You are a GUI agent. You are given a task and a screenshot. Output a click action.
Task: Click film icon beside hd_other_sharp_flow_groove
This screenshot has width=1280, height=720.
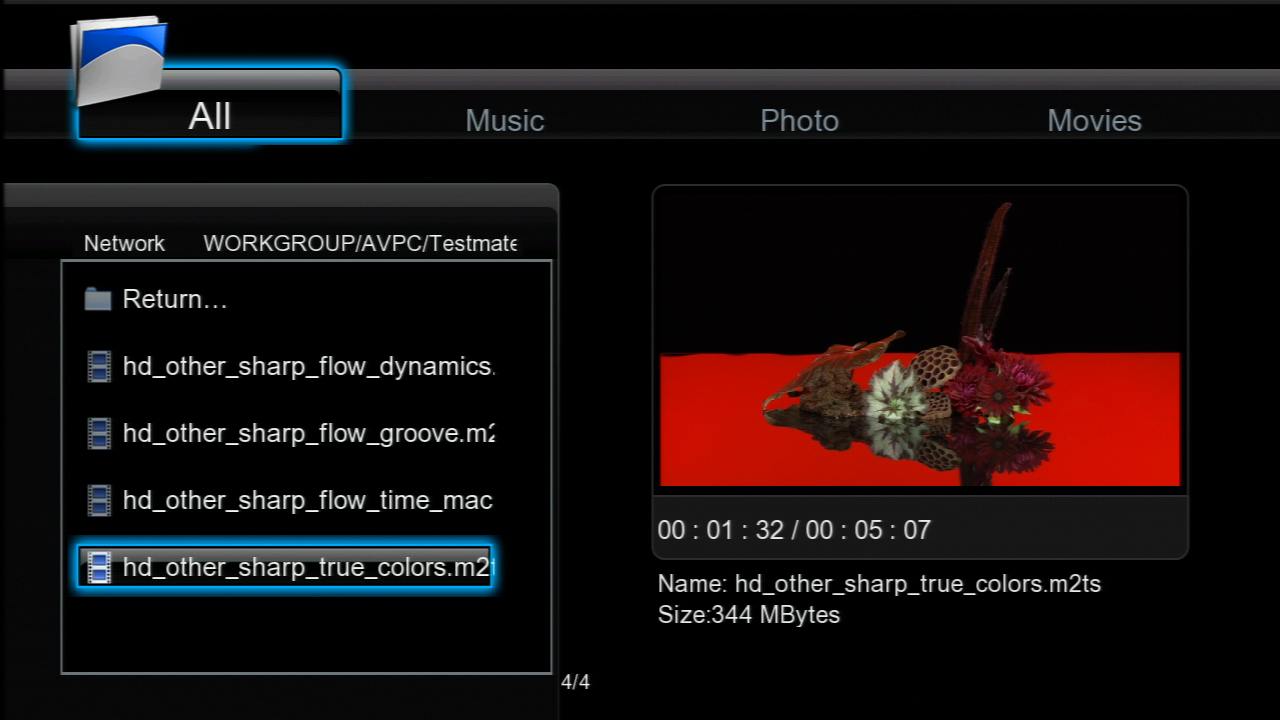pyautogui.click(x=99, y=434)
